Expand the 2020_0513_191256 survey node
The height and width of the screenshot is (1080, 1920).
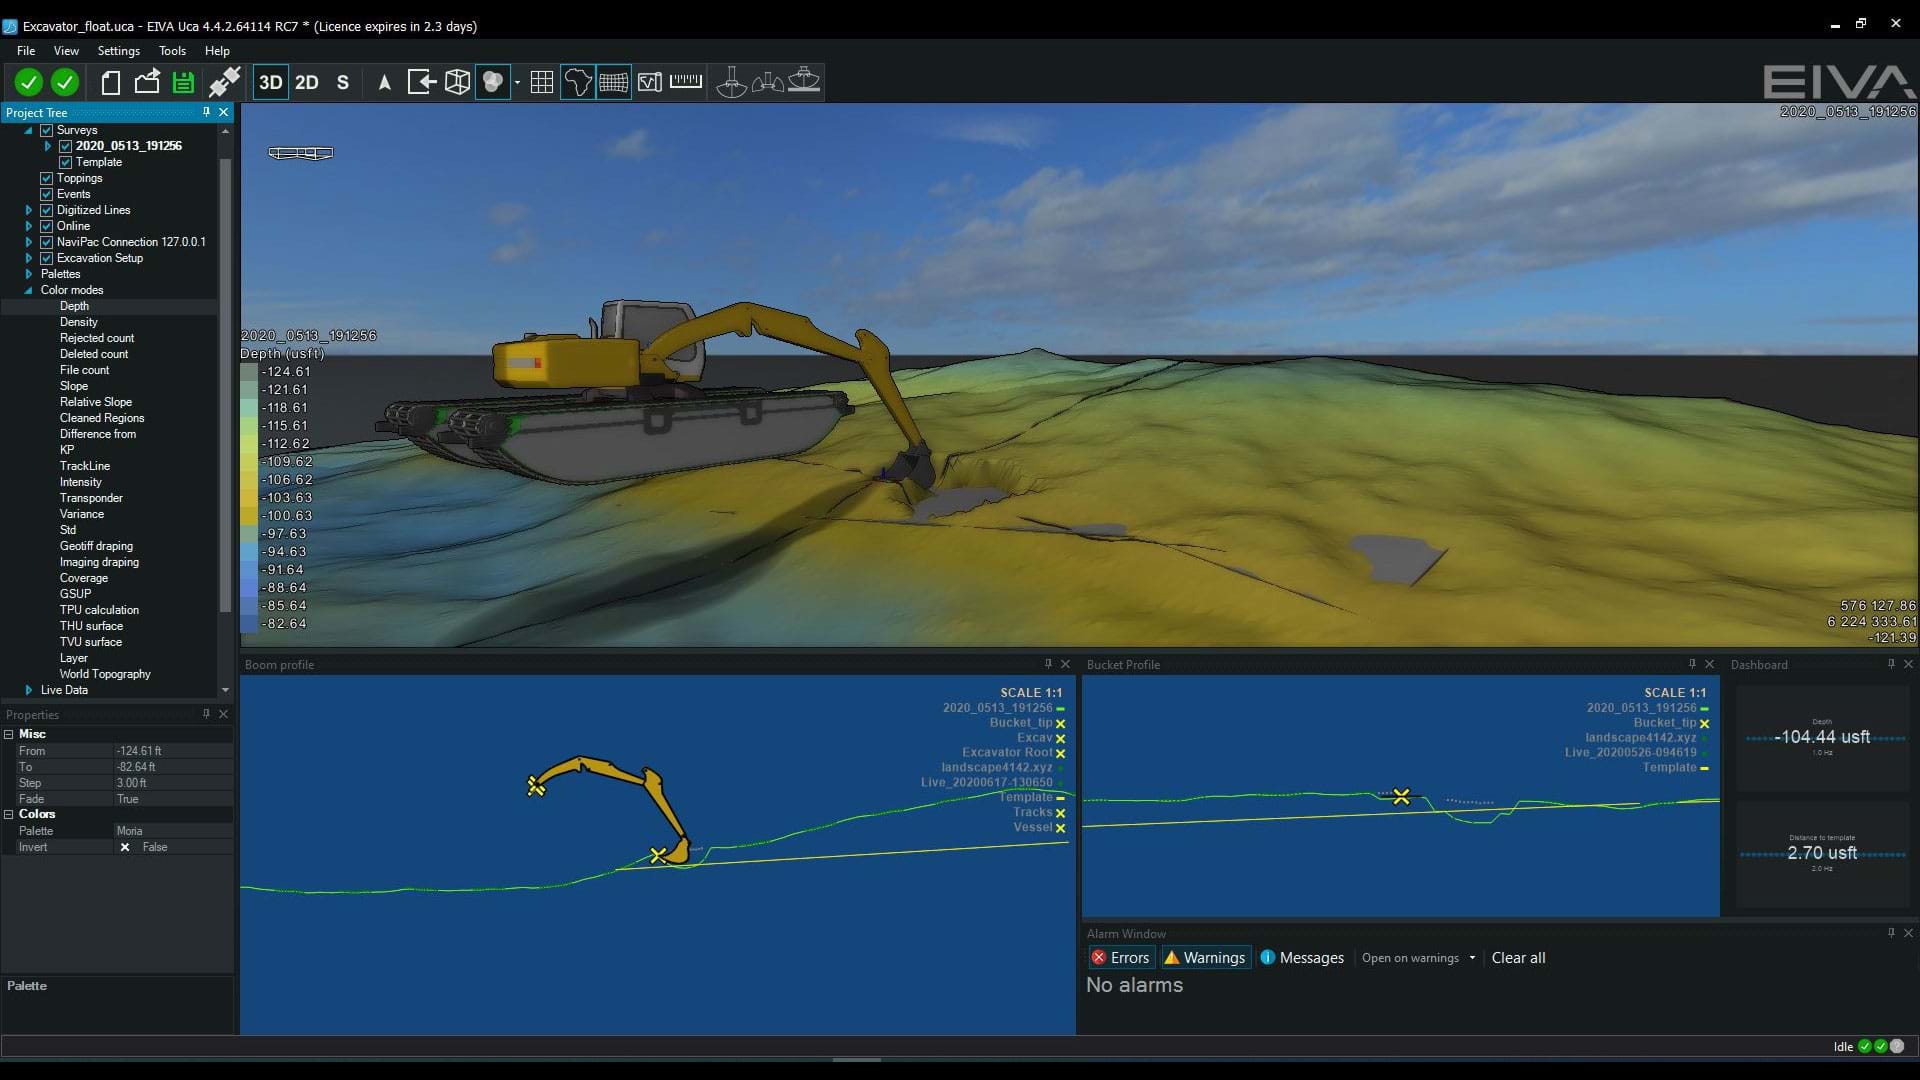click(47, 146)
